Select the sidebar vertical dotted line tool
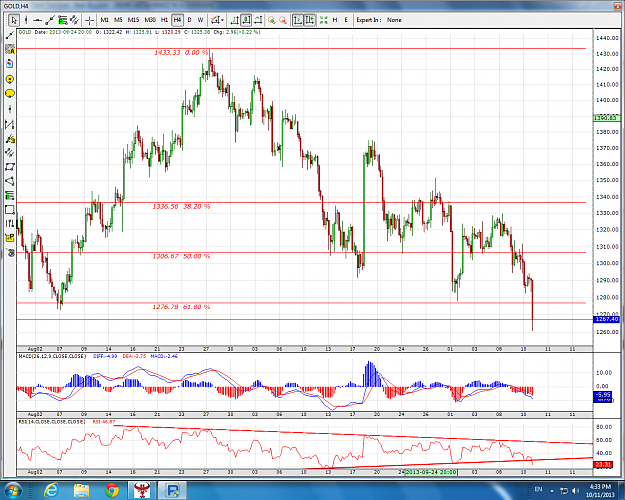The height and width of the screenshot is (500, 625). 10,109
